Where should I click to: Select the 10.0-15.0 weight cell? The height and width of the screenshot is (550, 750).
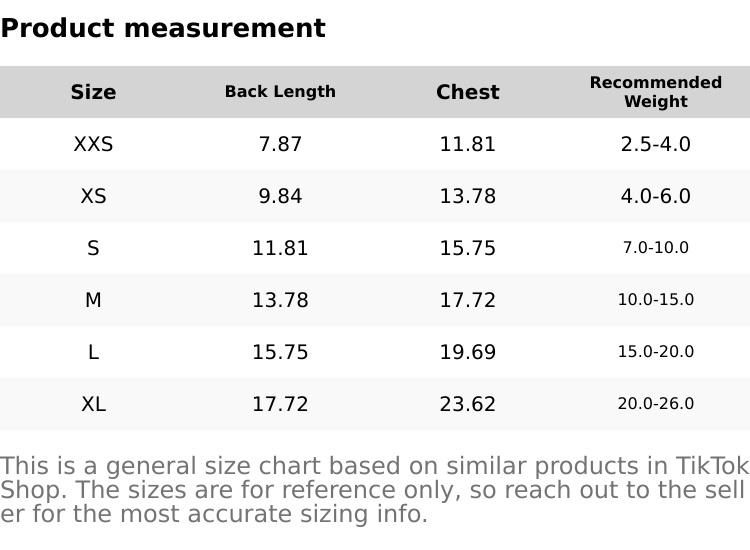coord(655,300)
